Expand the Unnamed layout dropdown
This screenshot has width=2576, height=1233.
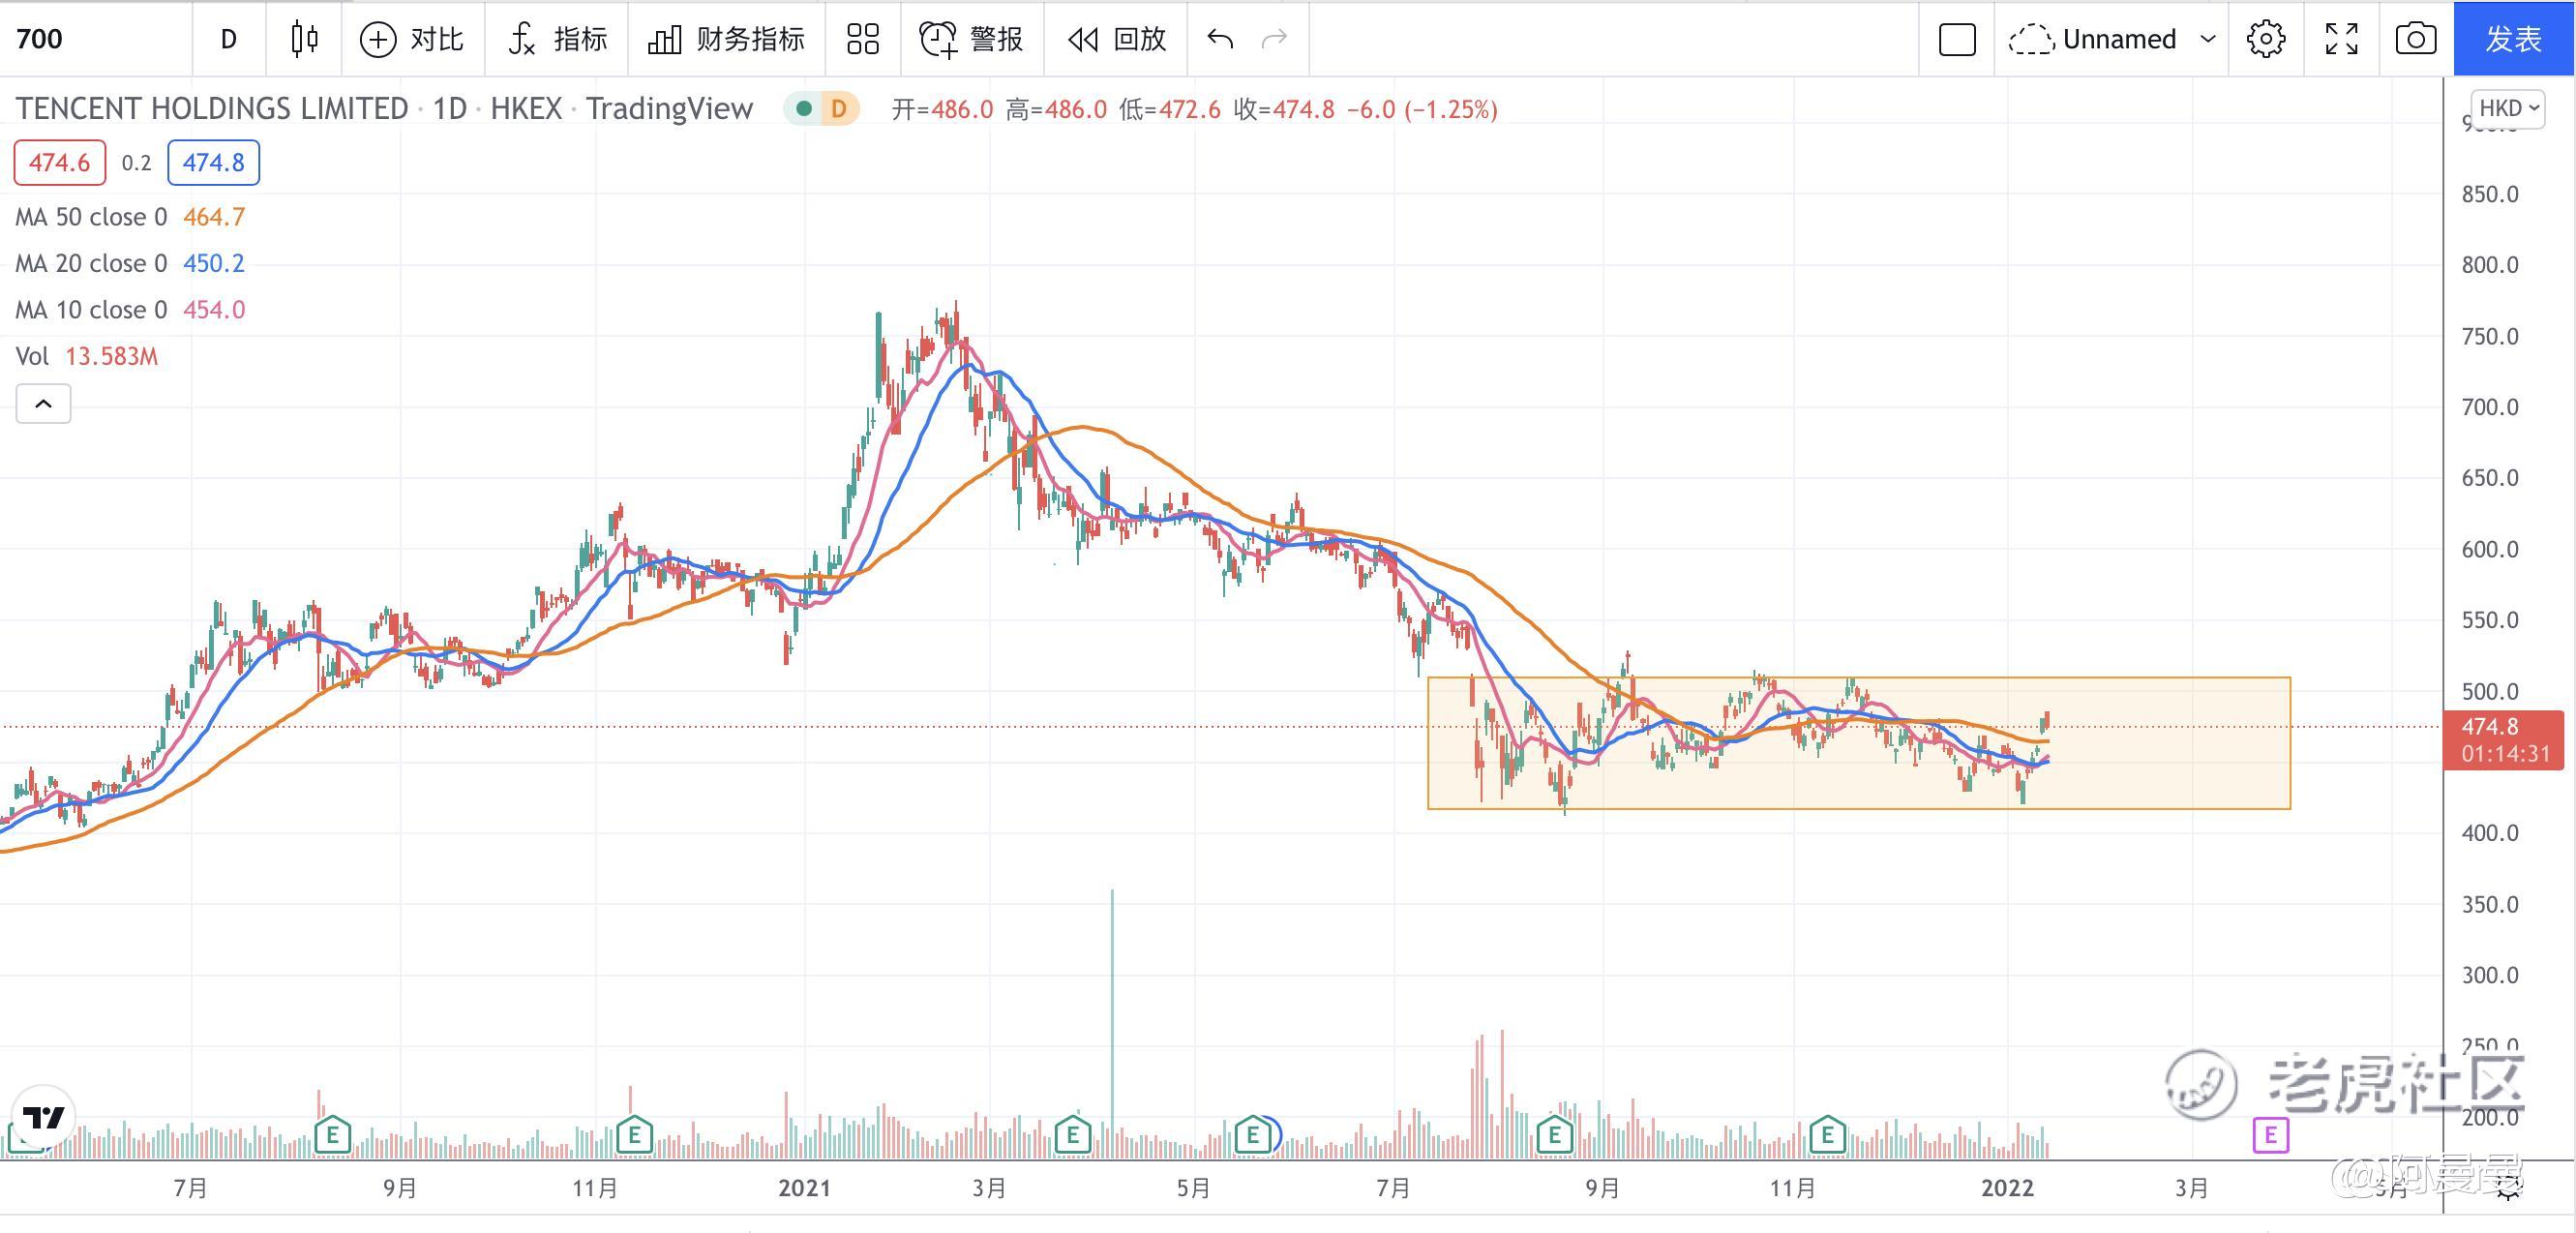click(2208, 39)
